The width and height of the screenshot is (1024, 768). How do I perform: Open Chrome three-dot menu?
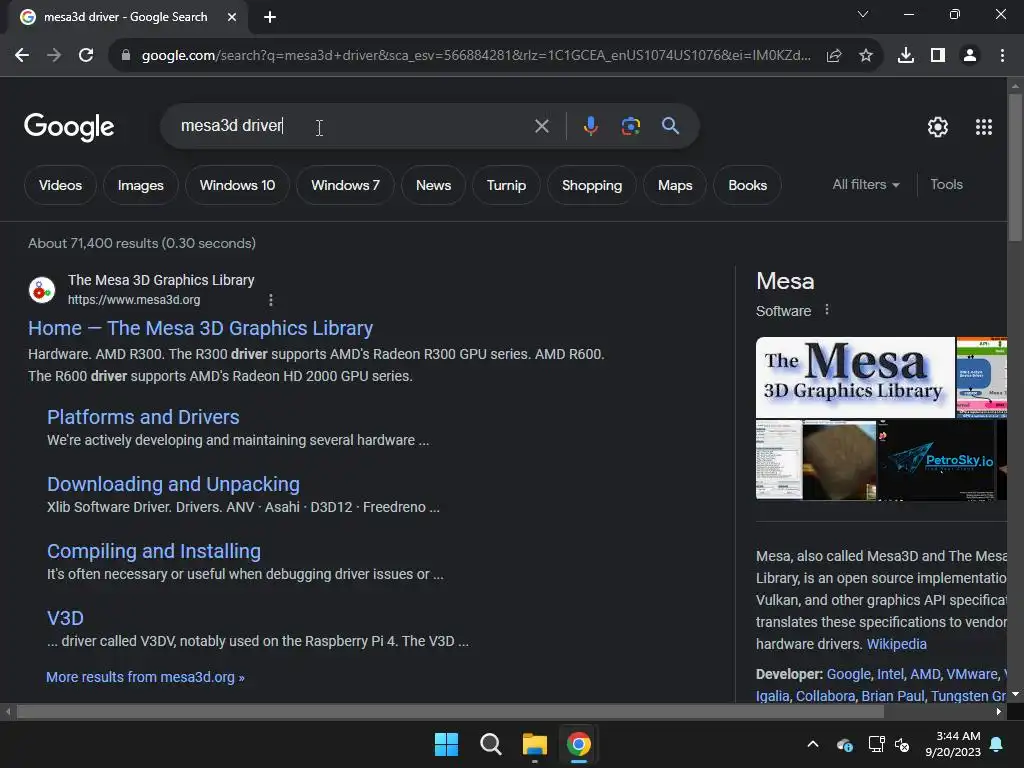click(1002, 56)
